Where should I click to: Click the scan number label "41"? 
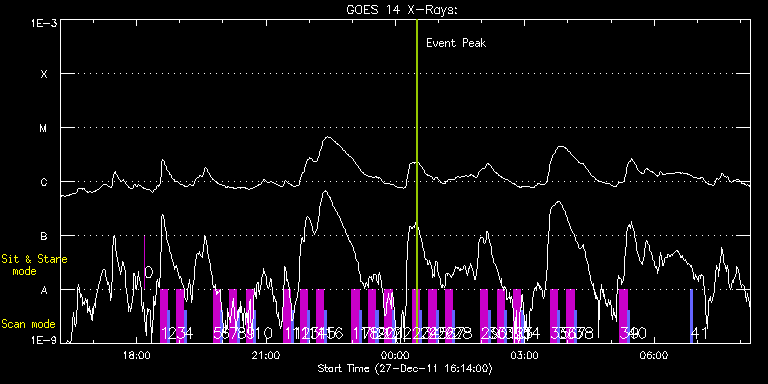pyautogui.click(x=699, y=334)
